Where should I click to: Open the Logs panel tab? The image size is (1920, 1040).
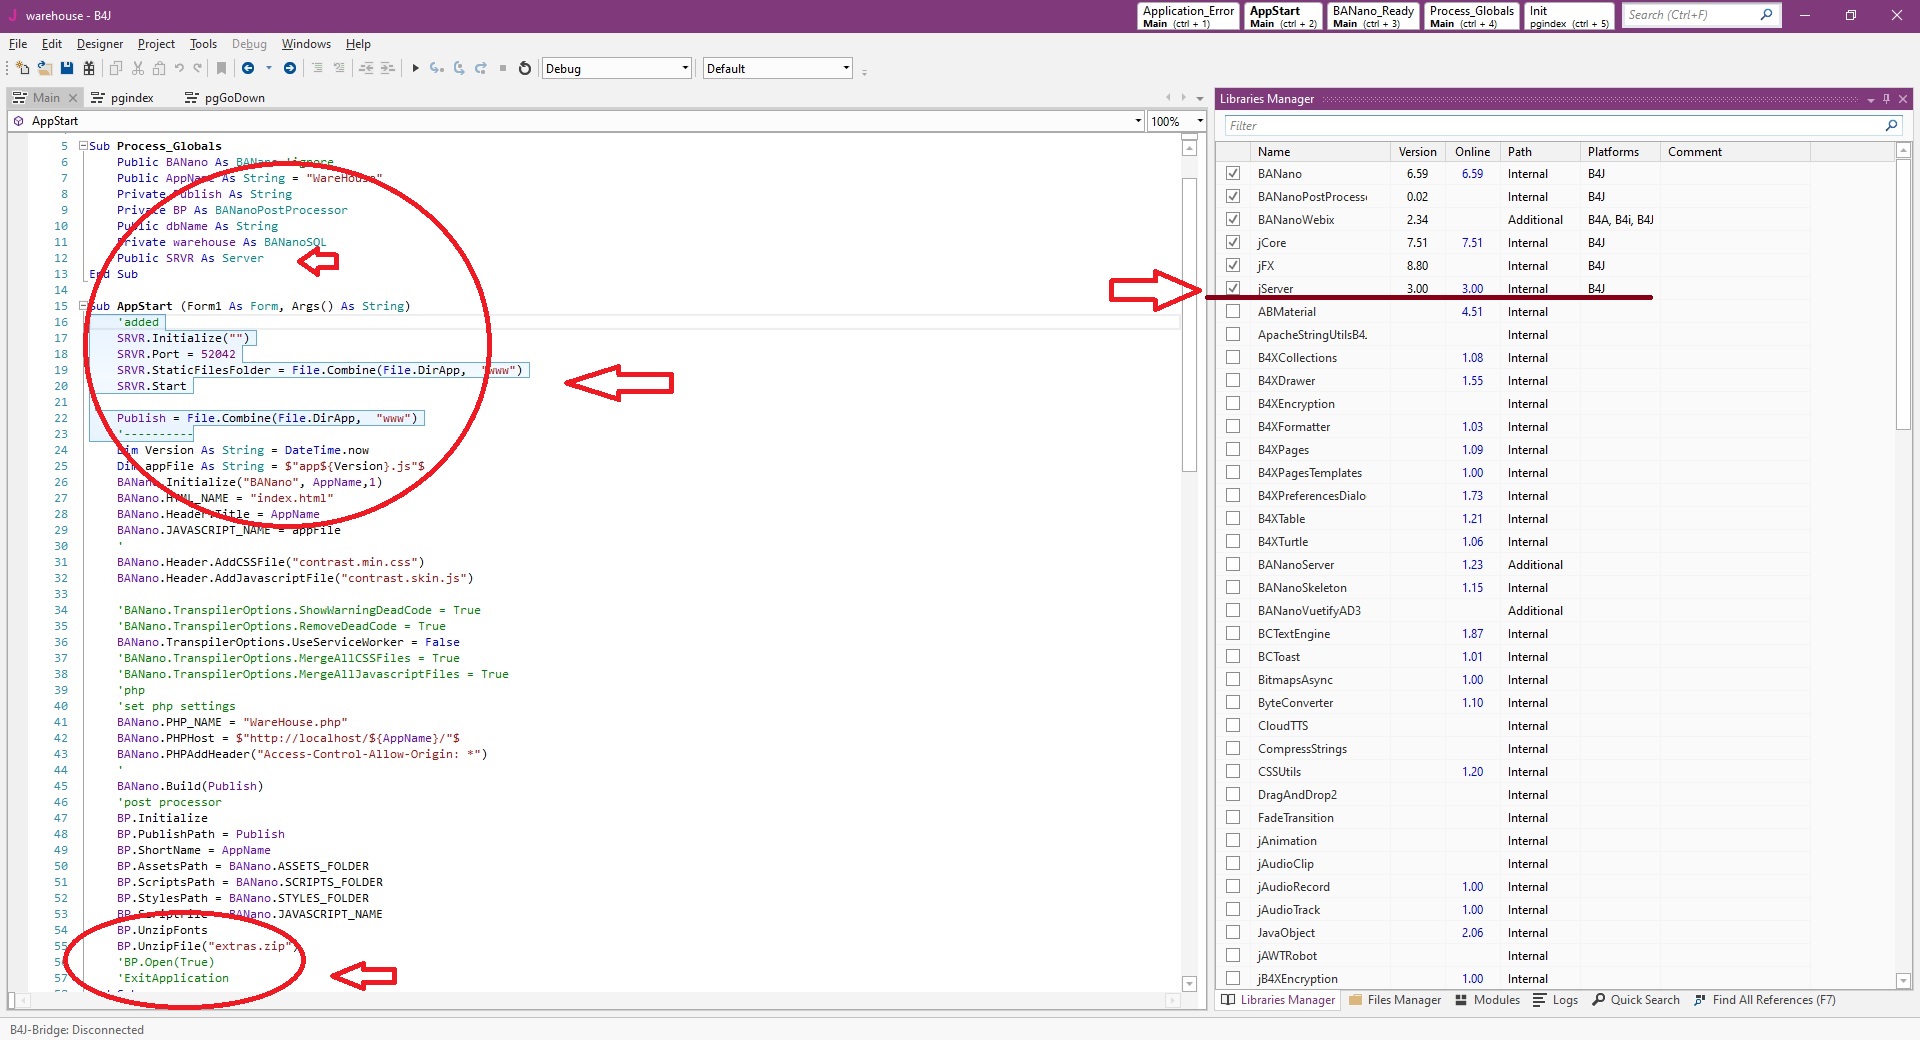pyautogui.click(x=1555, y=1000)
